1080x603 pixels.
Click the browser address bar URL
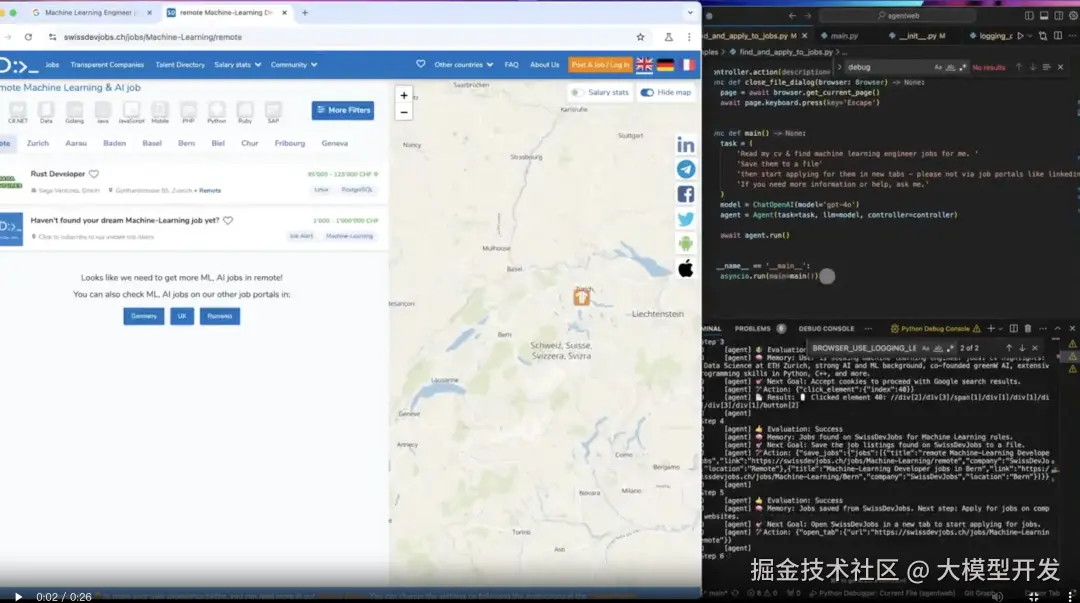coord(152,37)
